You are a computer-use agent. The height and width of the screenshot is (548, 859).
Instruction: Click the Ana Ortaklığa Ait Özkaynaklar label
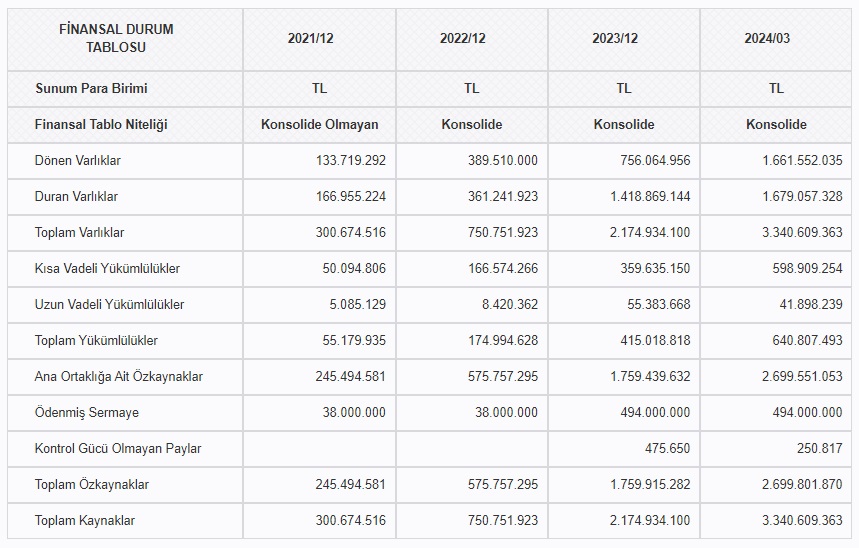[119, 376]
